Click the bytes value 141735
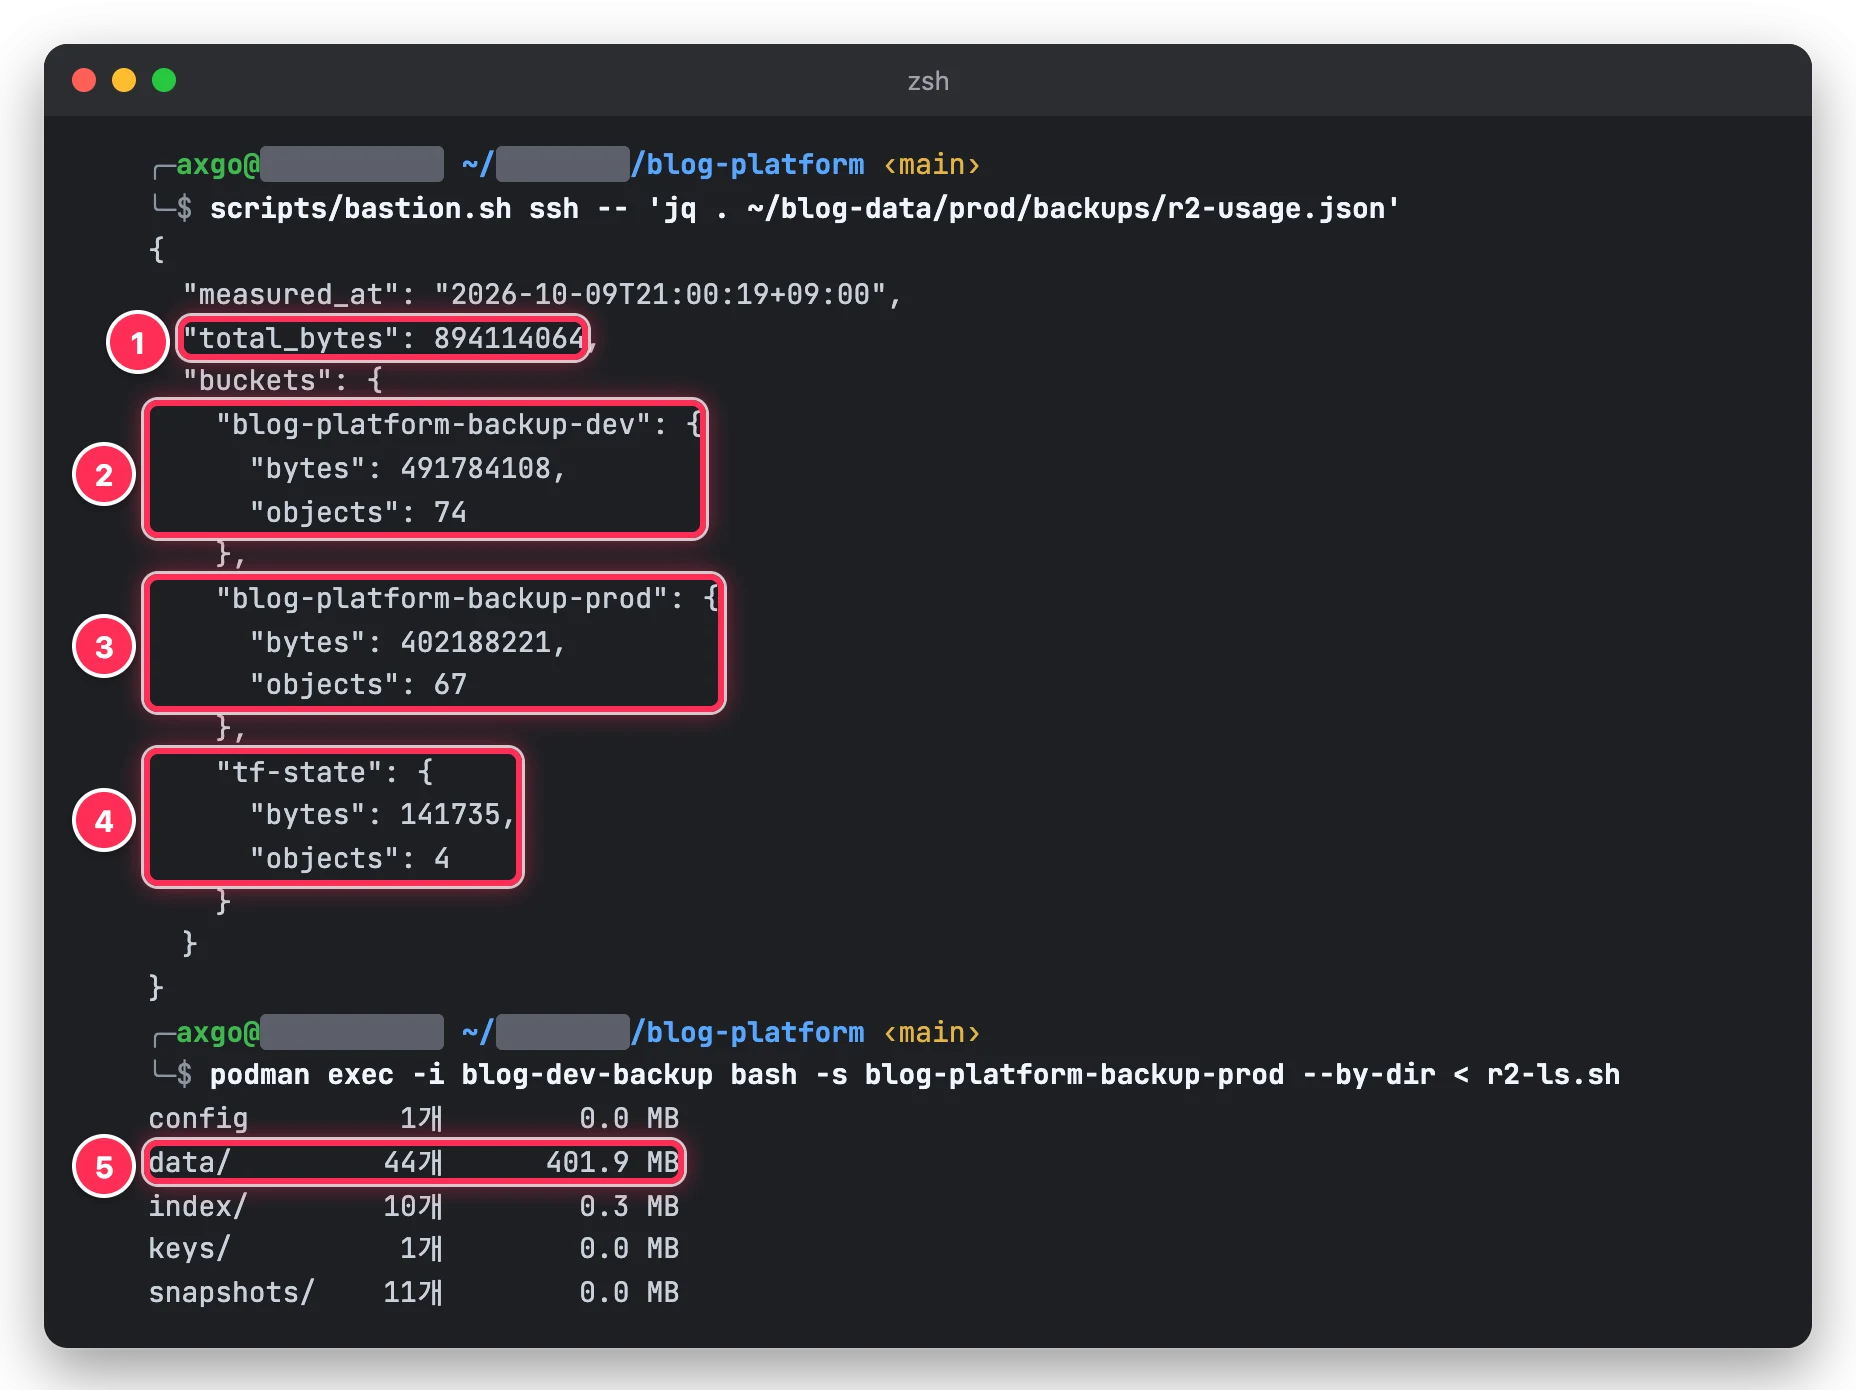1856x1390 pixels. tap(450, 814)
